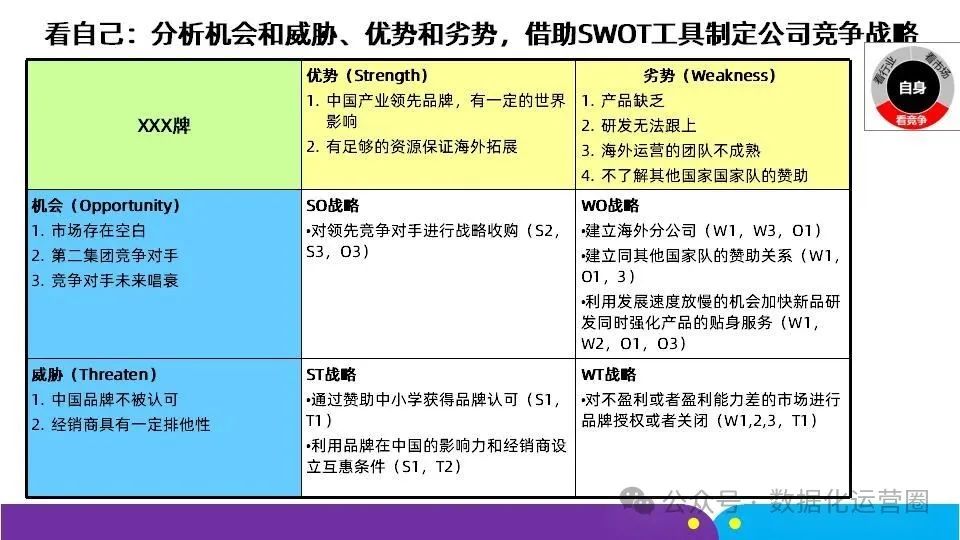
Task: Click bullet 对不盈利或者盈利能力差的市场
Action: pos(711,410)
